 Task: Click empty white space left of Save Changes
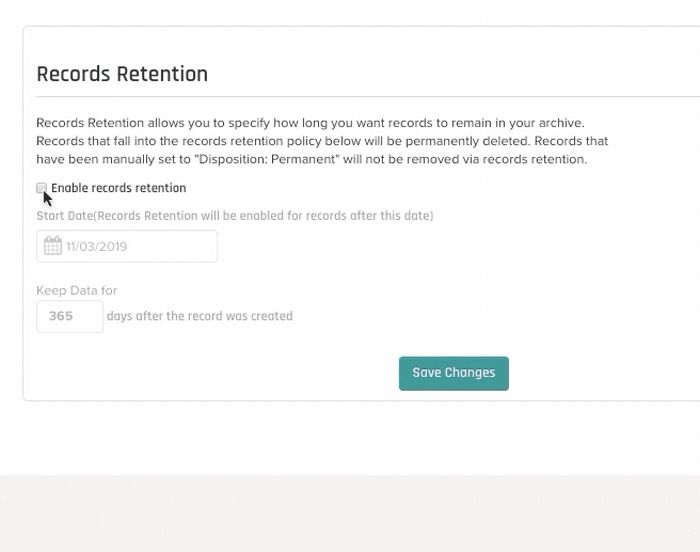214,373
